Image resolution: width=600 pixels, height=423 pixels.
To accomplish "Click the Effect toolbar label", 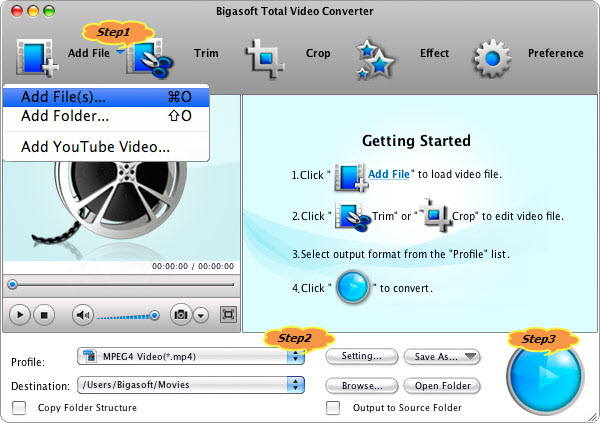I will [434, 53].
